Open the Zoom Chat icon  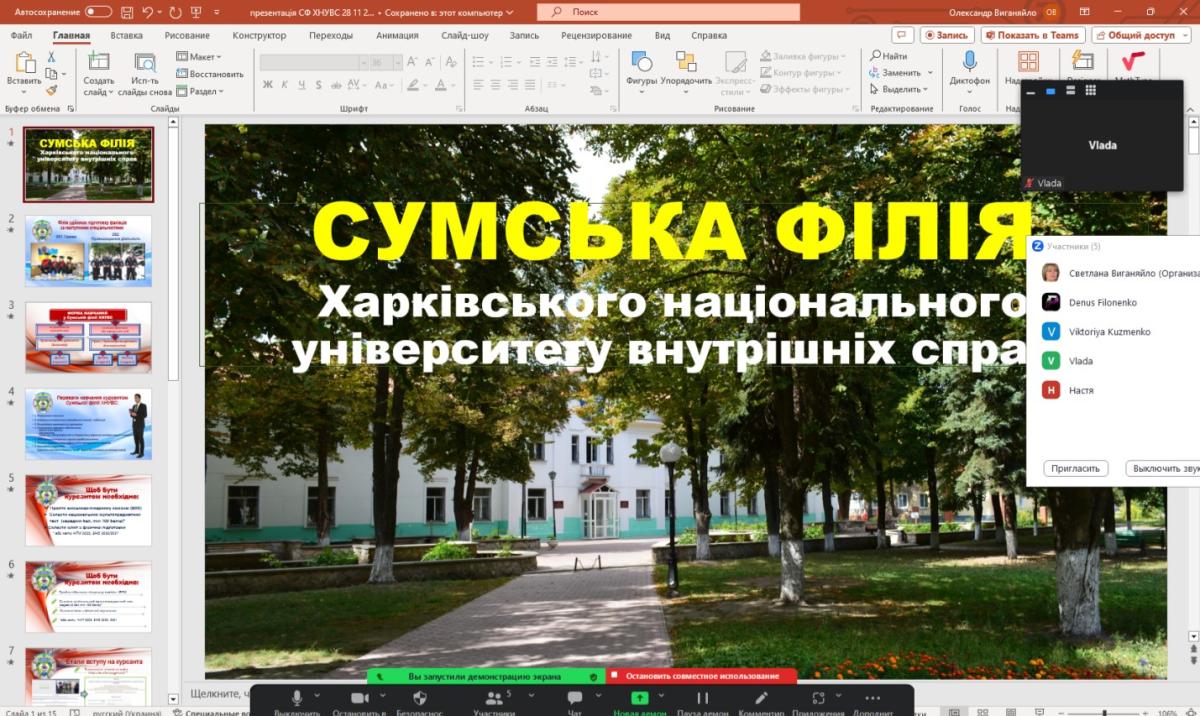coord(574,698)
